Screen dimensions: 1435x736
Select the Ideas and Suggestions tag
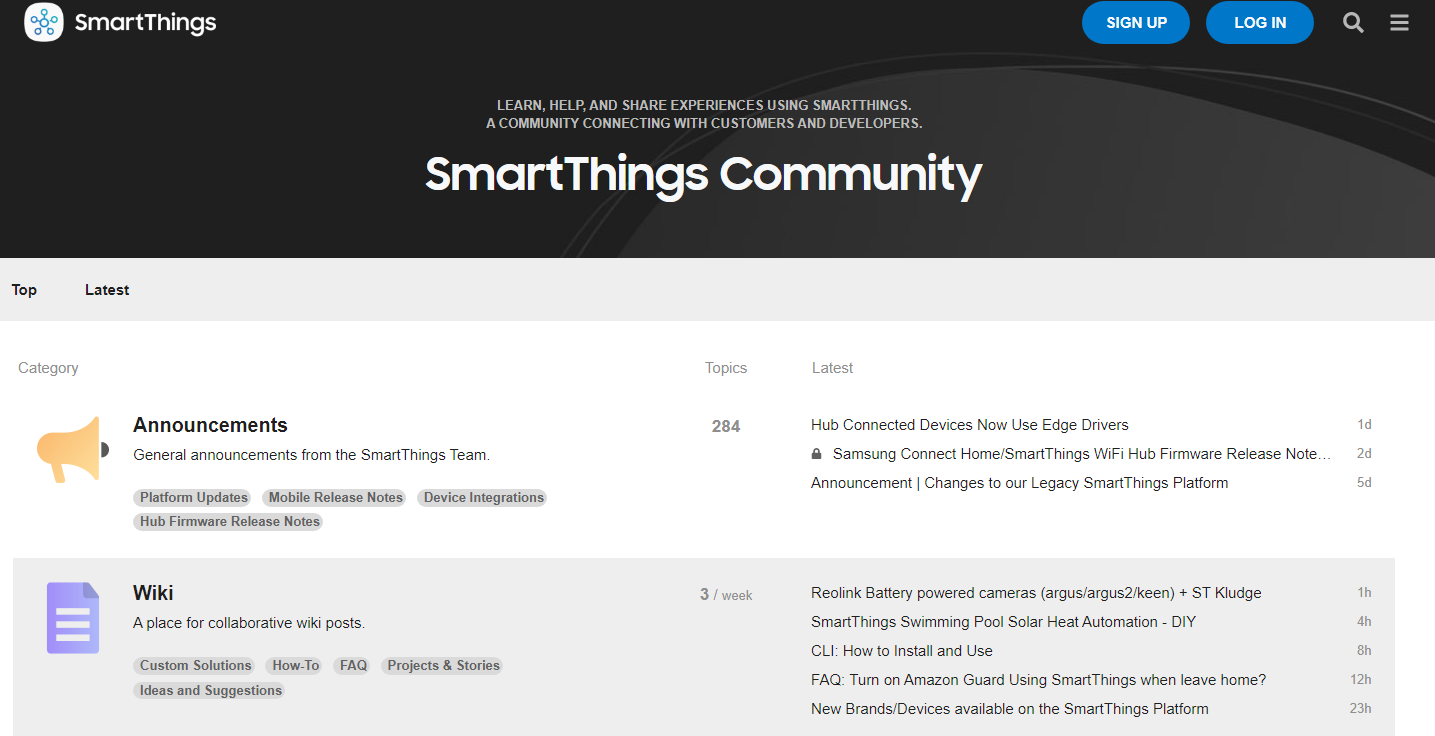pos(211,690)
